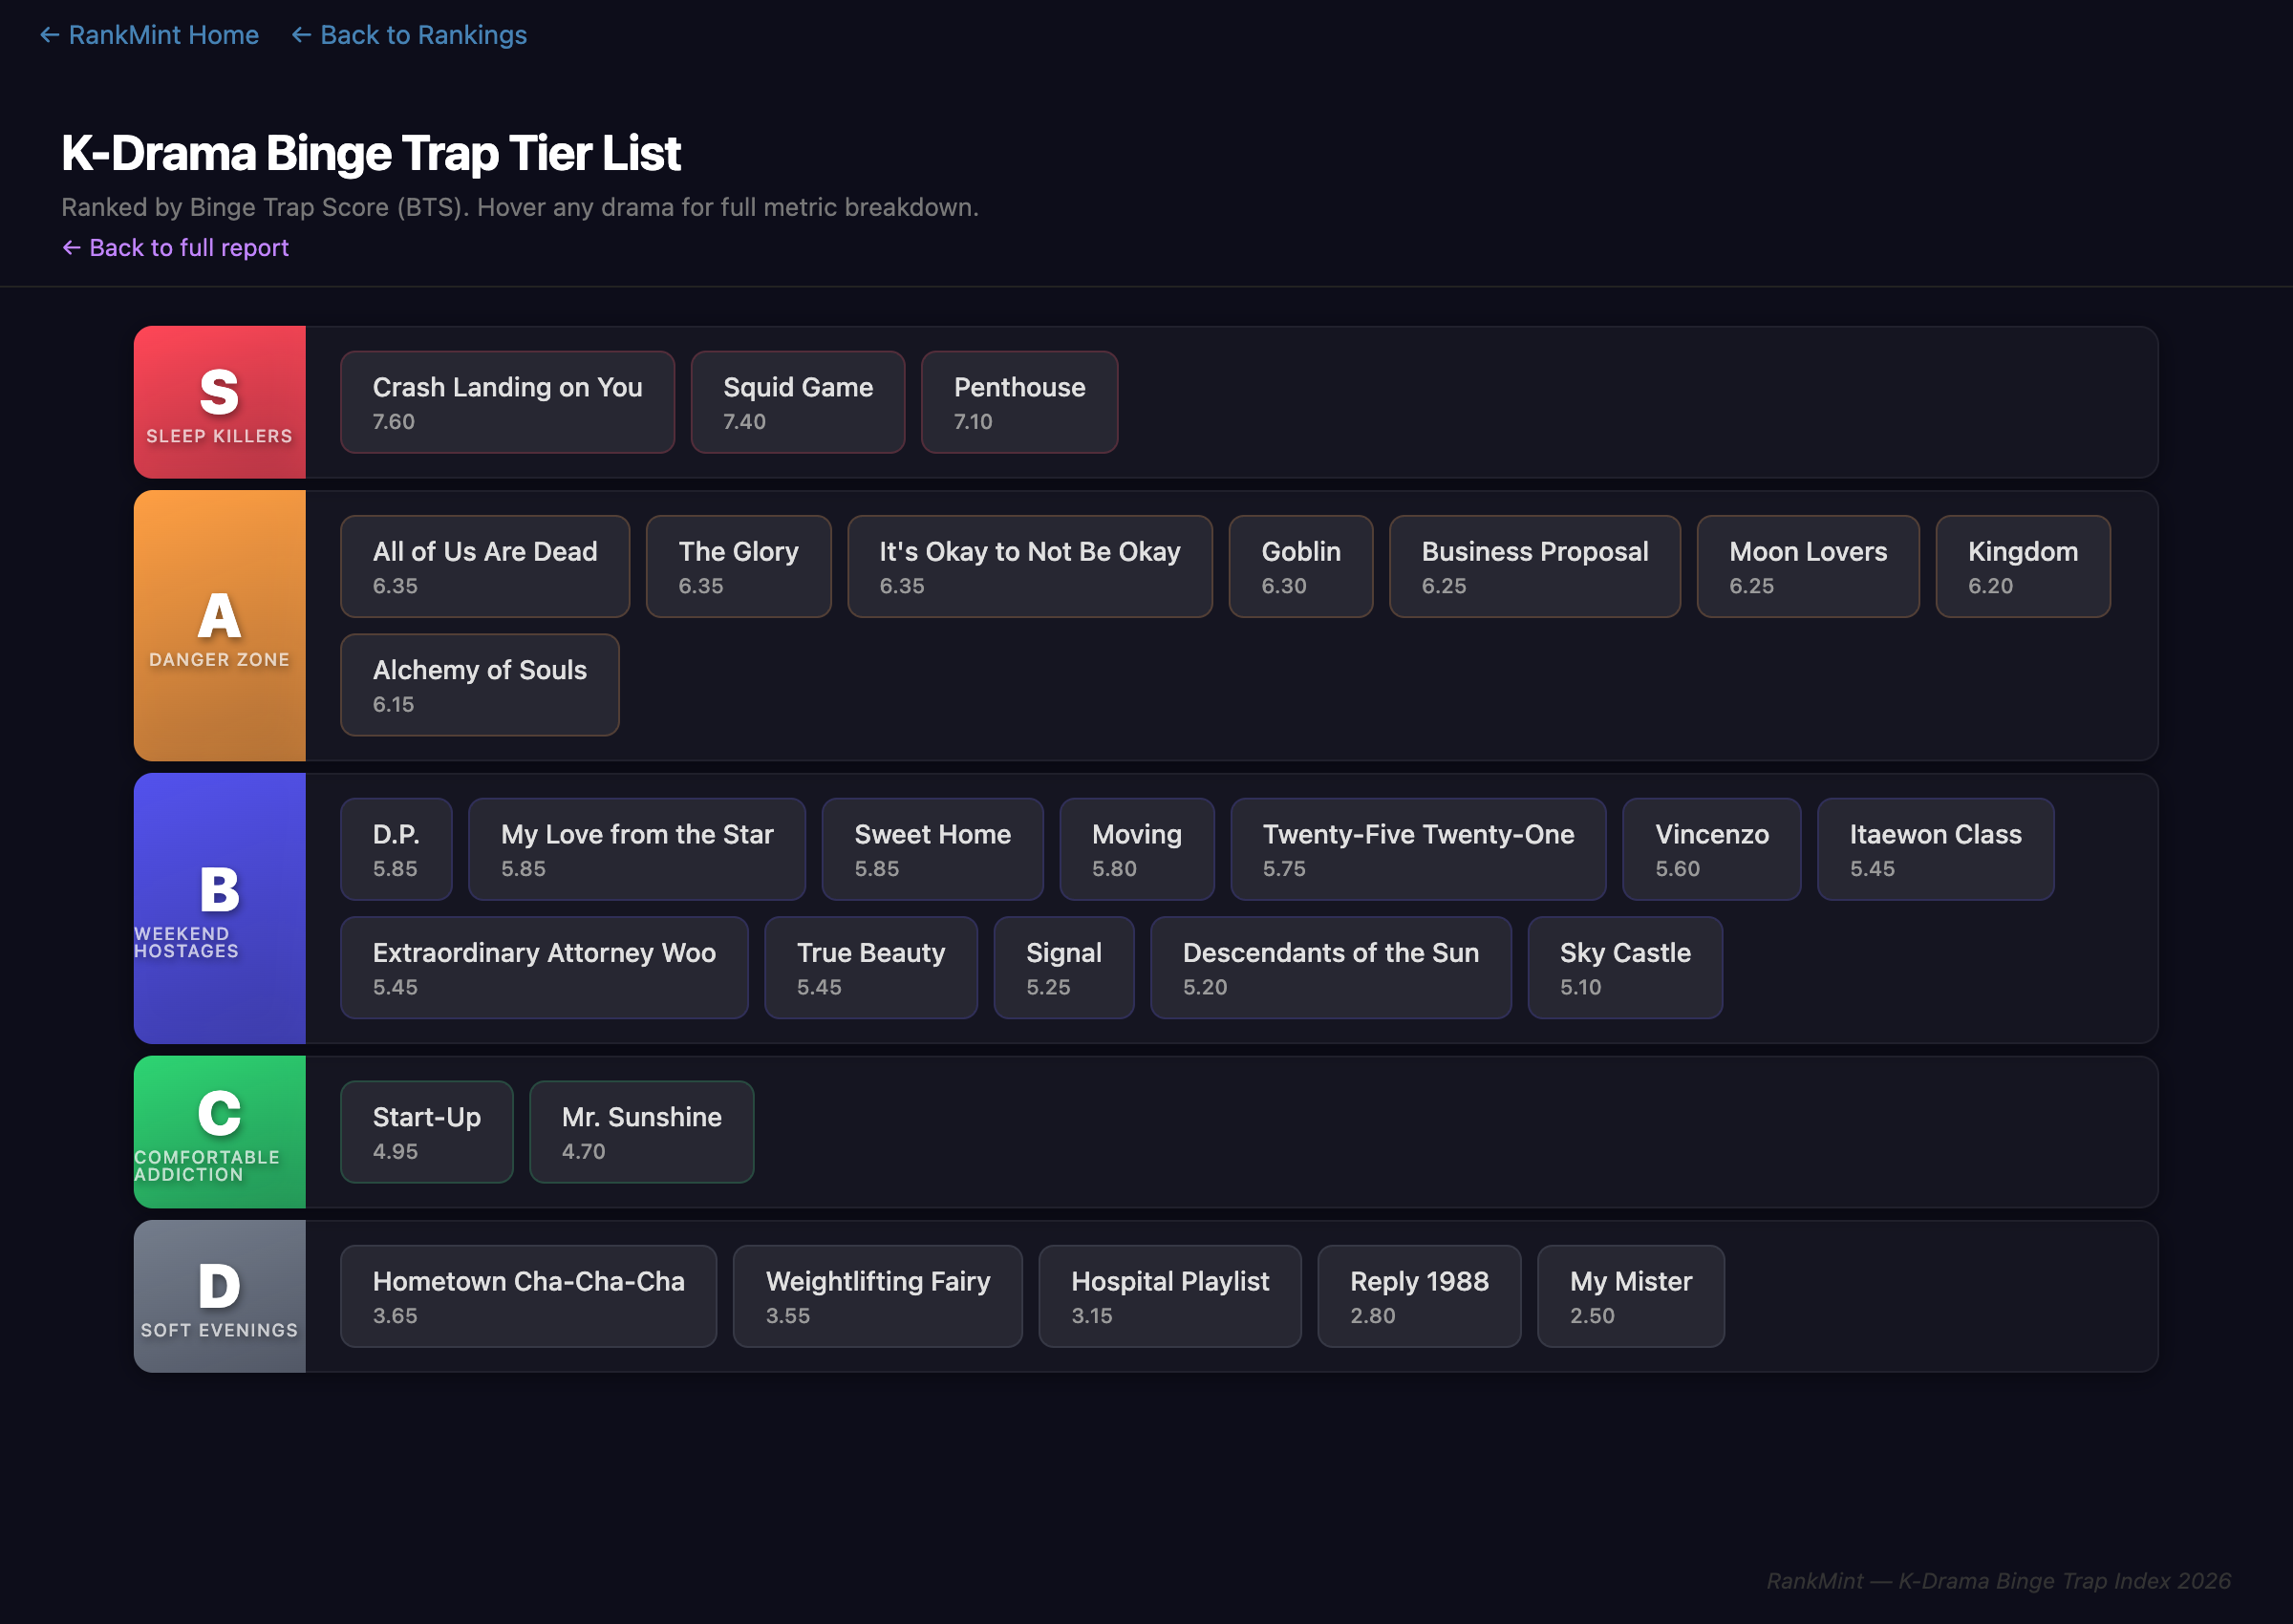Select the Squid Game drama card
2293x1624 pixels.
pos(797,402)
